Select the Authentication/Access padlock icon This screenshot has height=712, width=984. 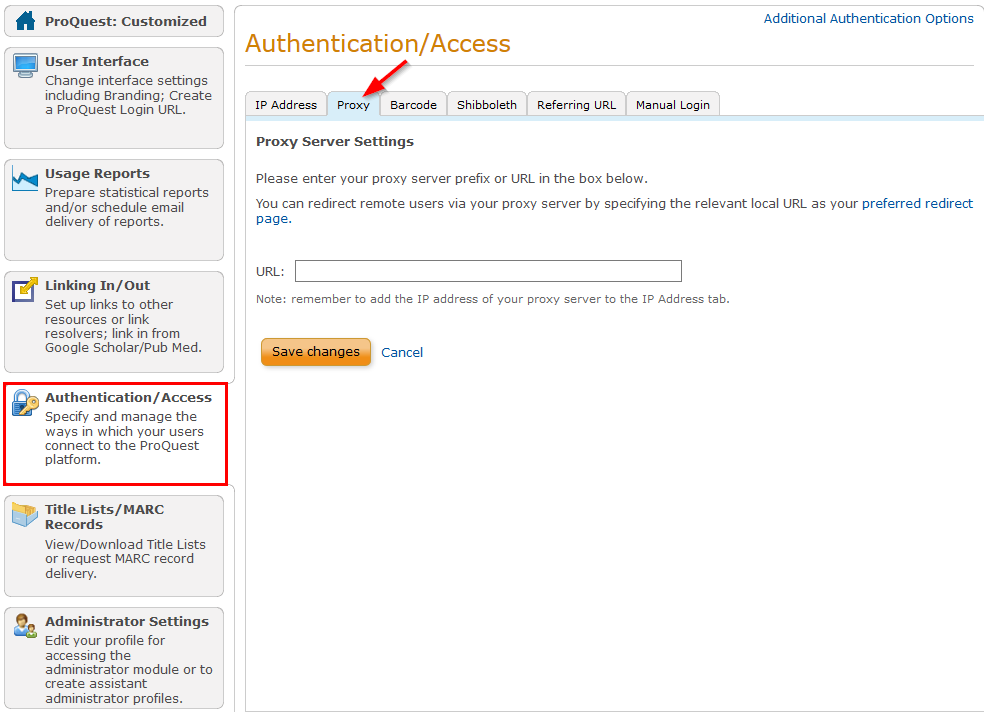pos(24,403)
